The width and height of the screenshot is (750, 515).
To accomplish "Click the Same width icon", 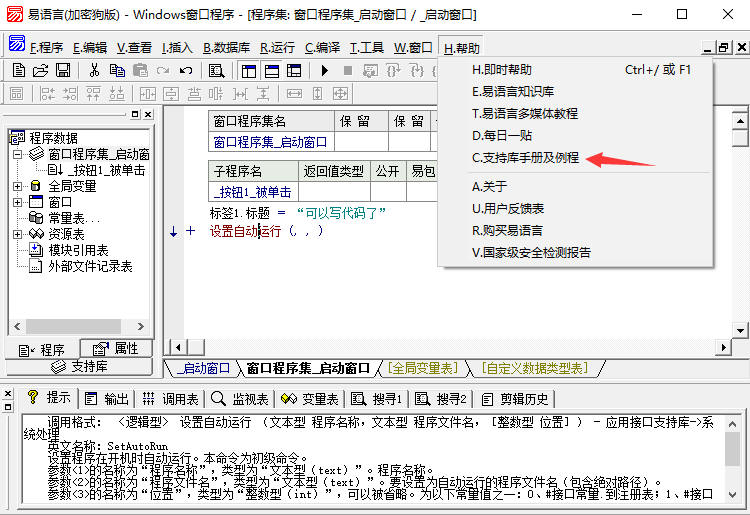I will pos(294,94).
